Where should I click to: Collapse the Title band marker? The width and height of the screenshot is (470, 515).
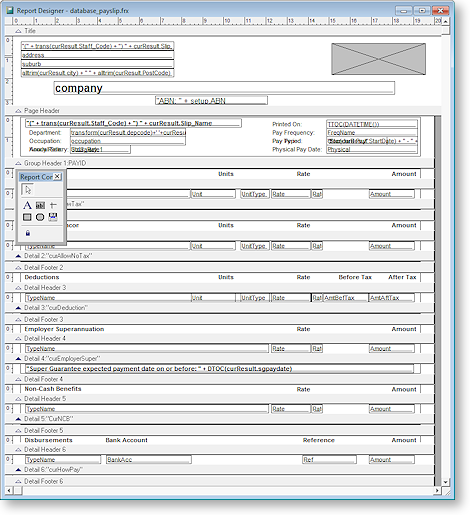coord(18,31)
